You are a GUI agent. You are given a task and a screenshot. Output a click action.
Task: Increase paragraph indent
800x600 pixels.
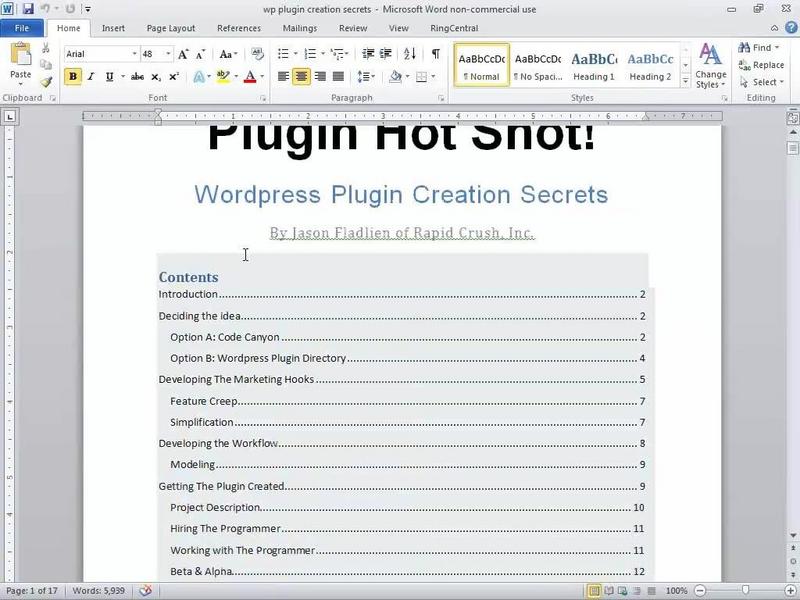386,54
